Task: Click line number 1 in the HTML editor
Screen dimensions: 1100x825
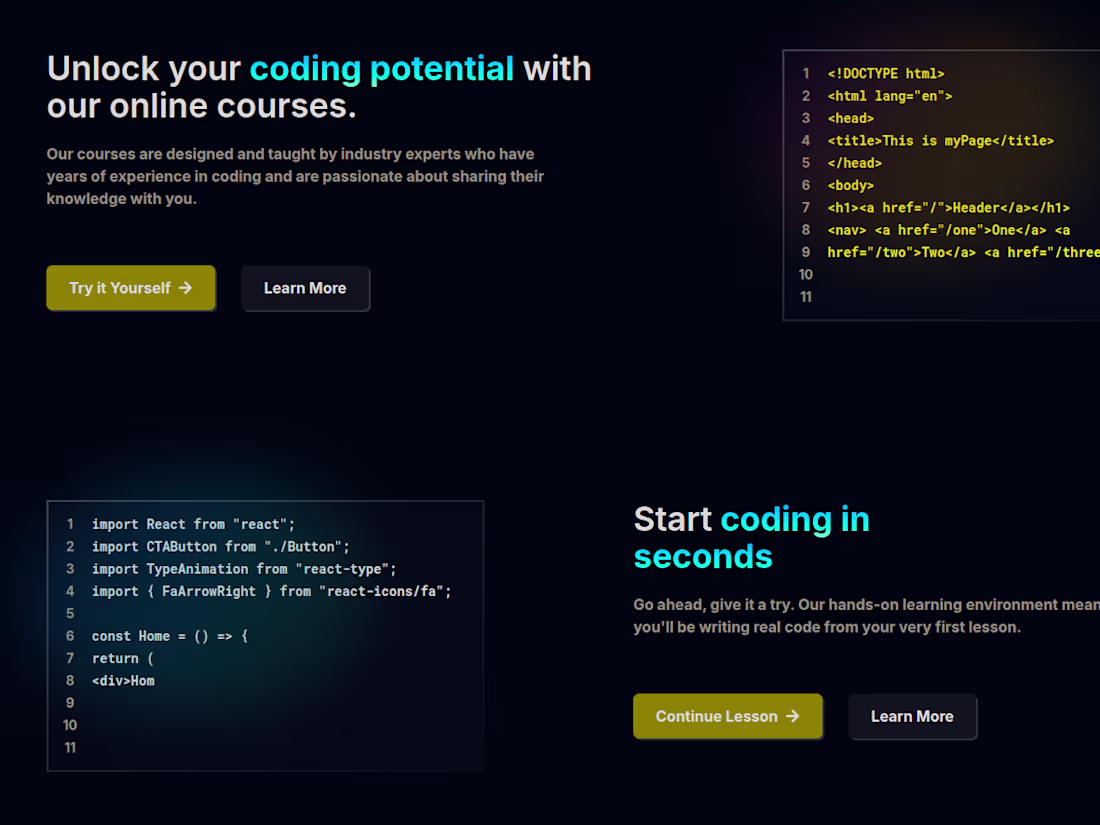Action: click(x=806, y=73)
